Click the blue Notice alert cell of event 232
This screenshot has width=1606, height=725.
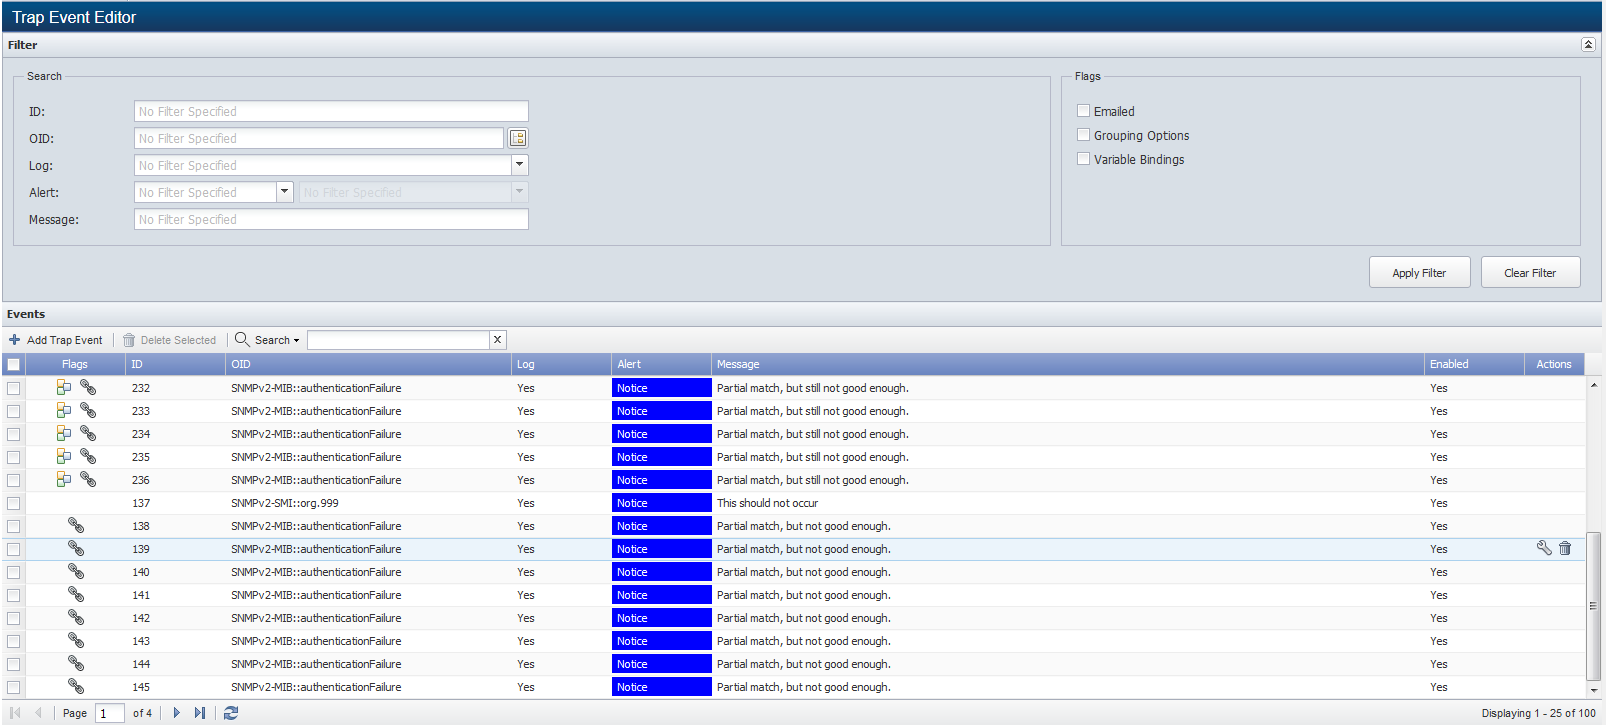[x=661, y=388]
